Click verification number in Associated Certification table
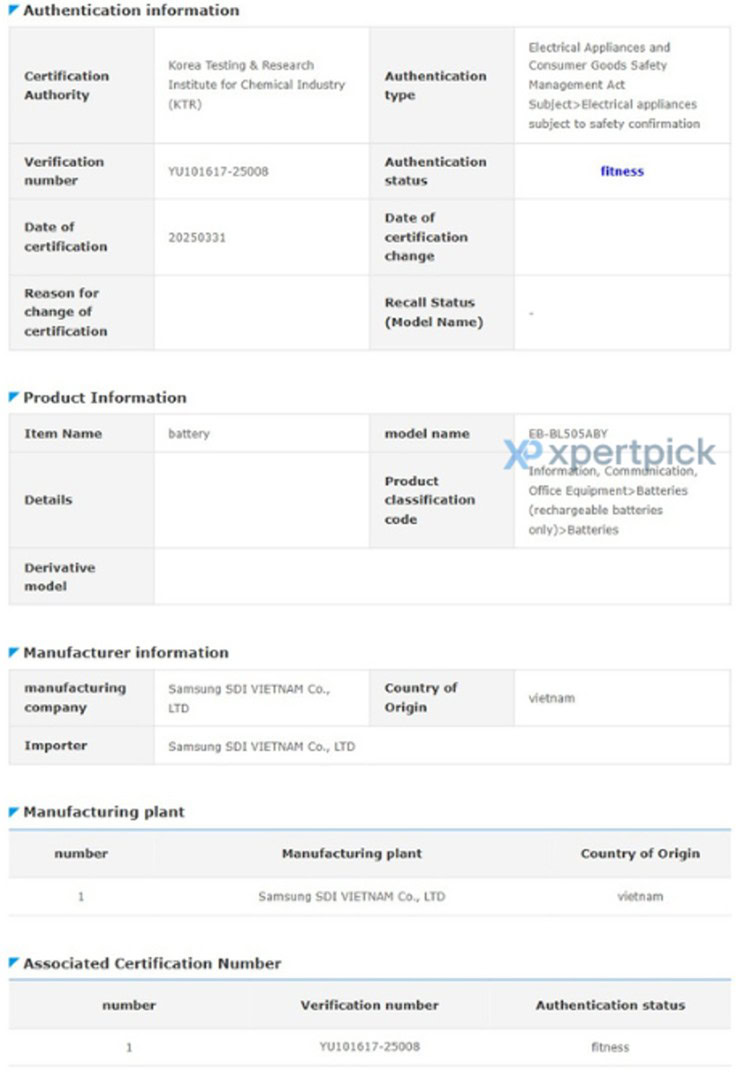Viewport: 741px width, 1080px height. point(369,1047)
